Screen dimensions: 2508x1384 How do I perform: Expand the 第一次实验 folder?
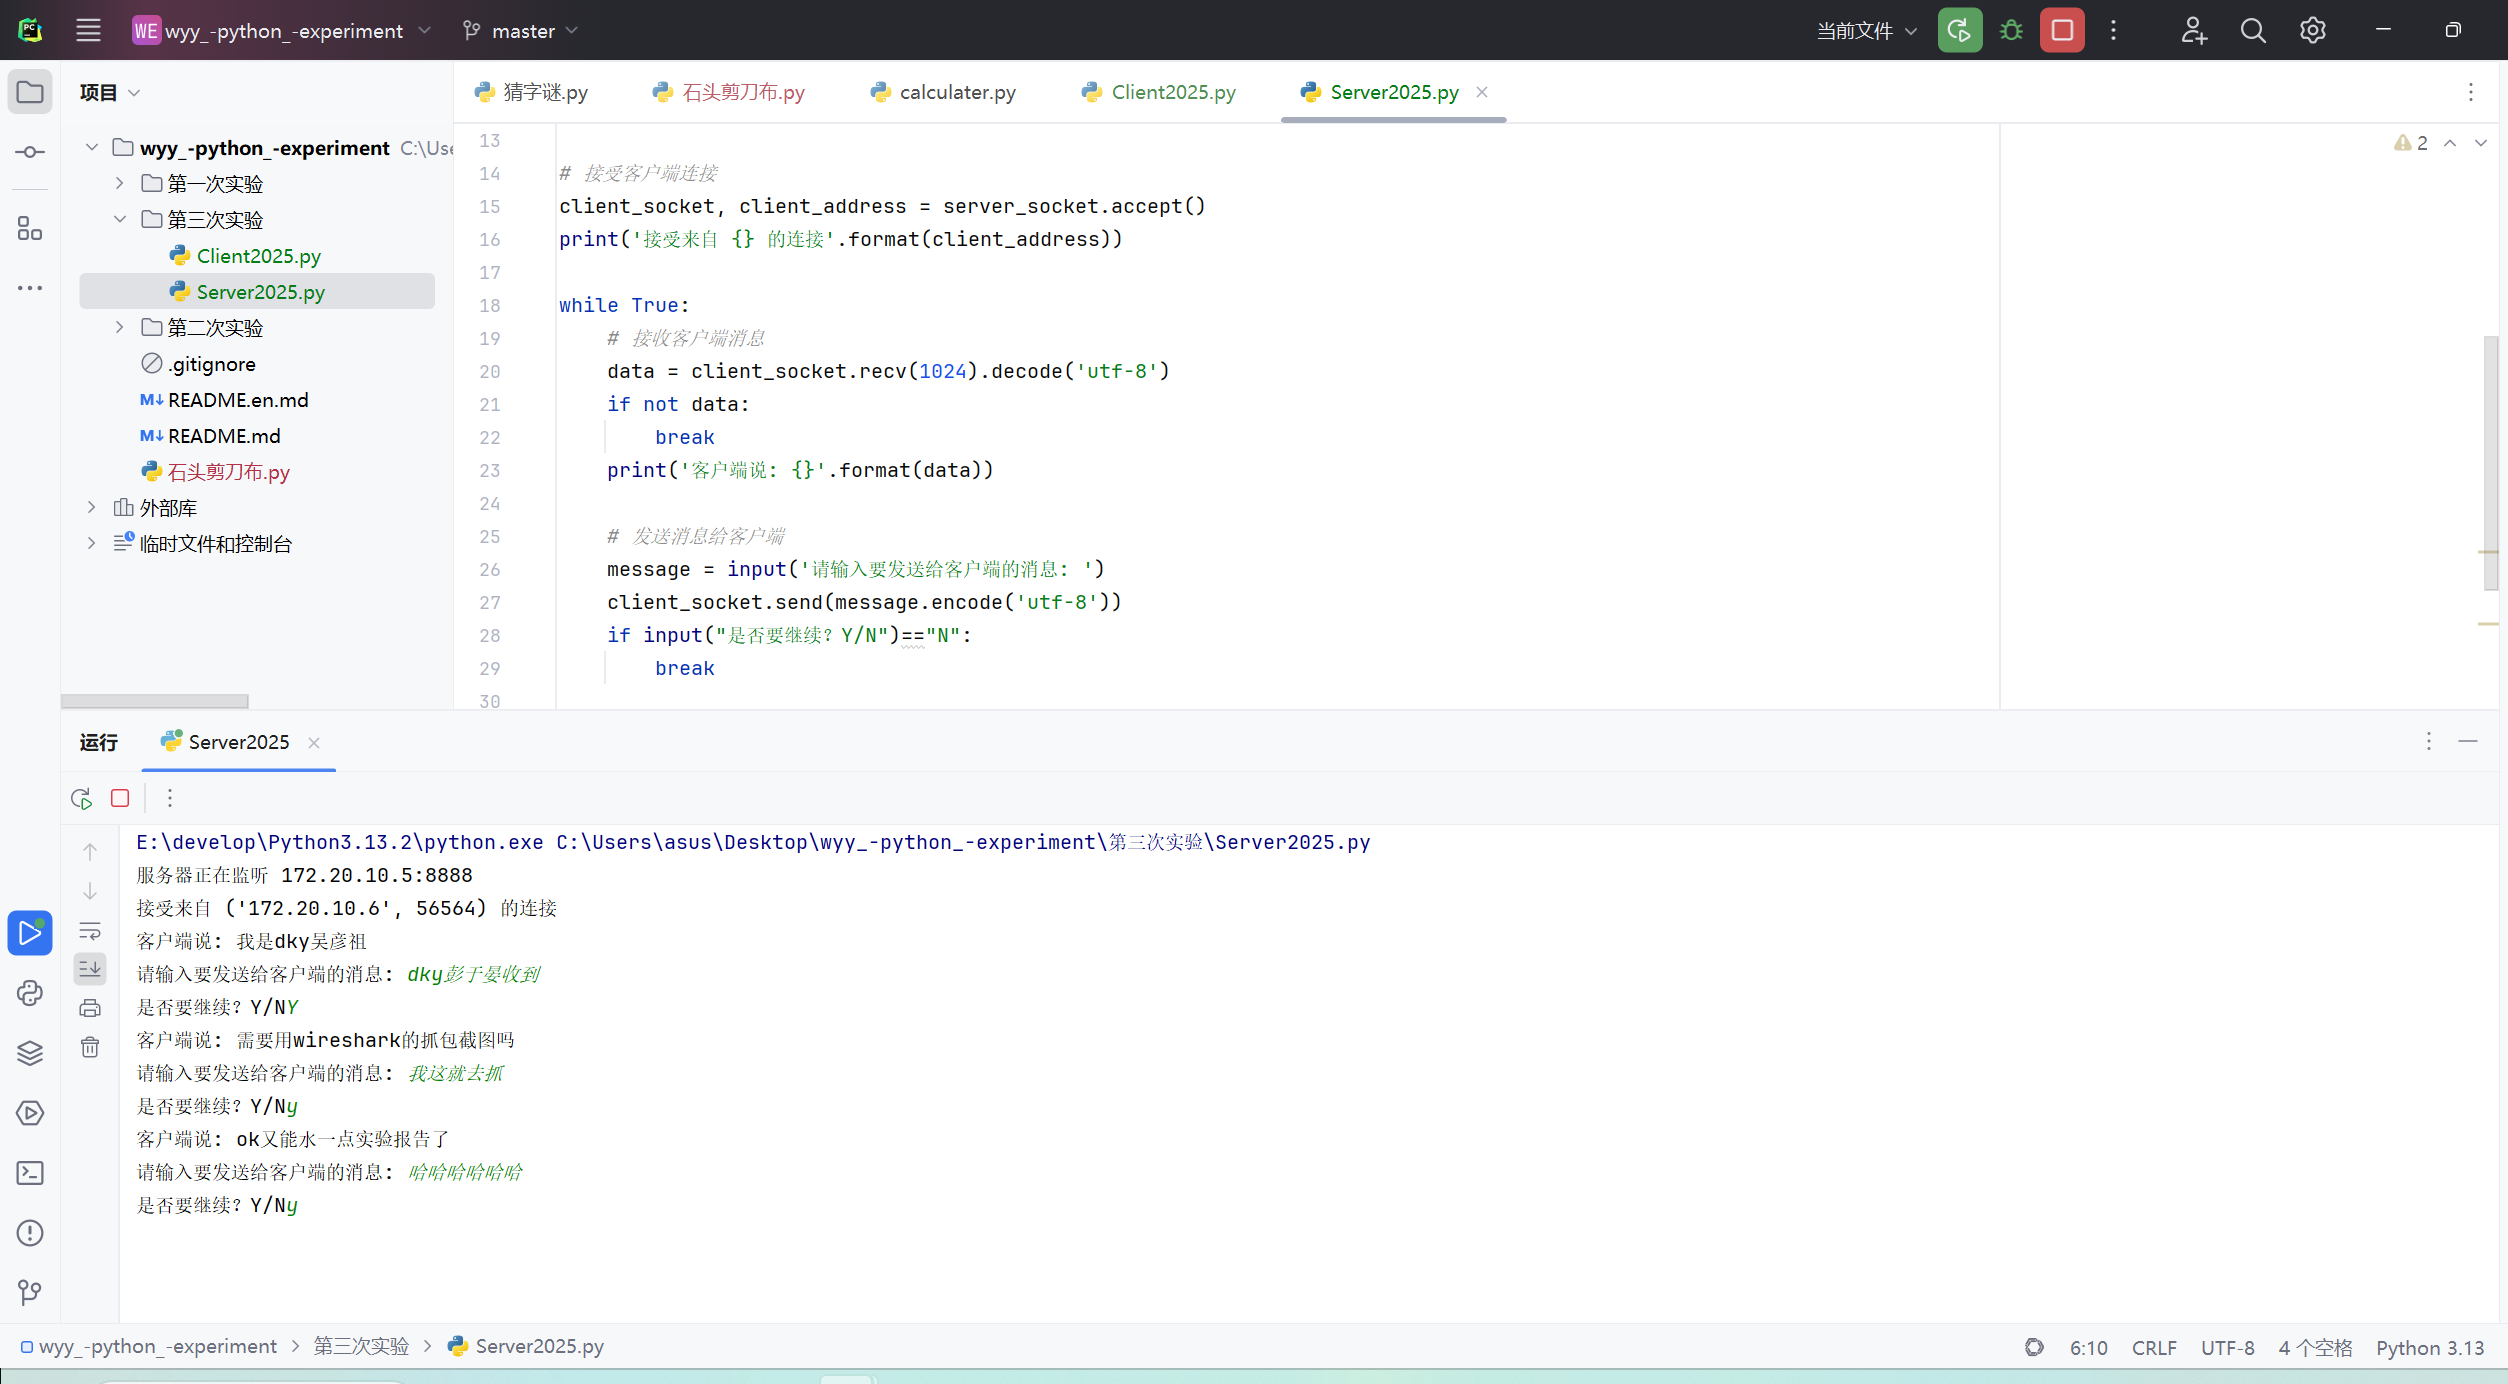[x=119, y=183]
